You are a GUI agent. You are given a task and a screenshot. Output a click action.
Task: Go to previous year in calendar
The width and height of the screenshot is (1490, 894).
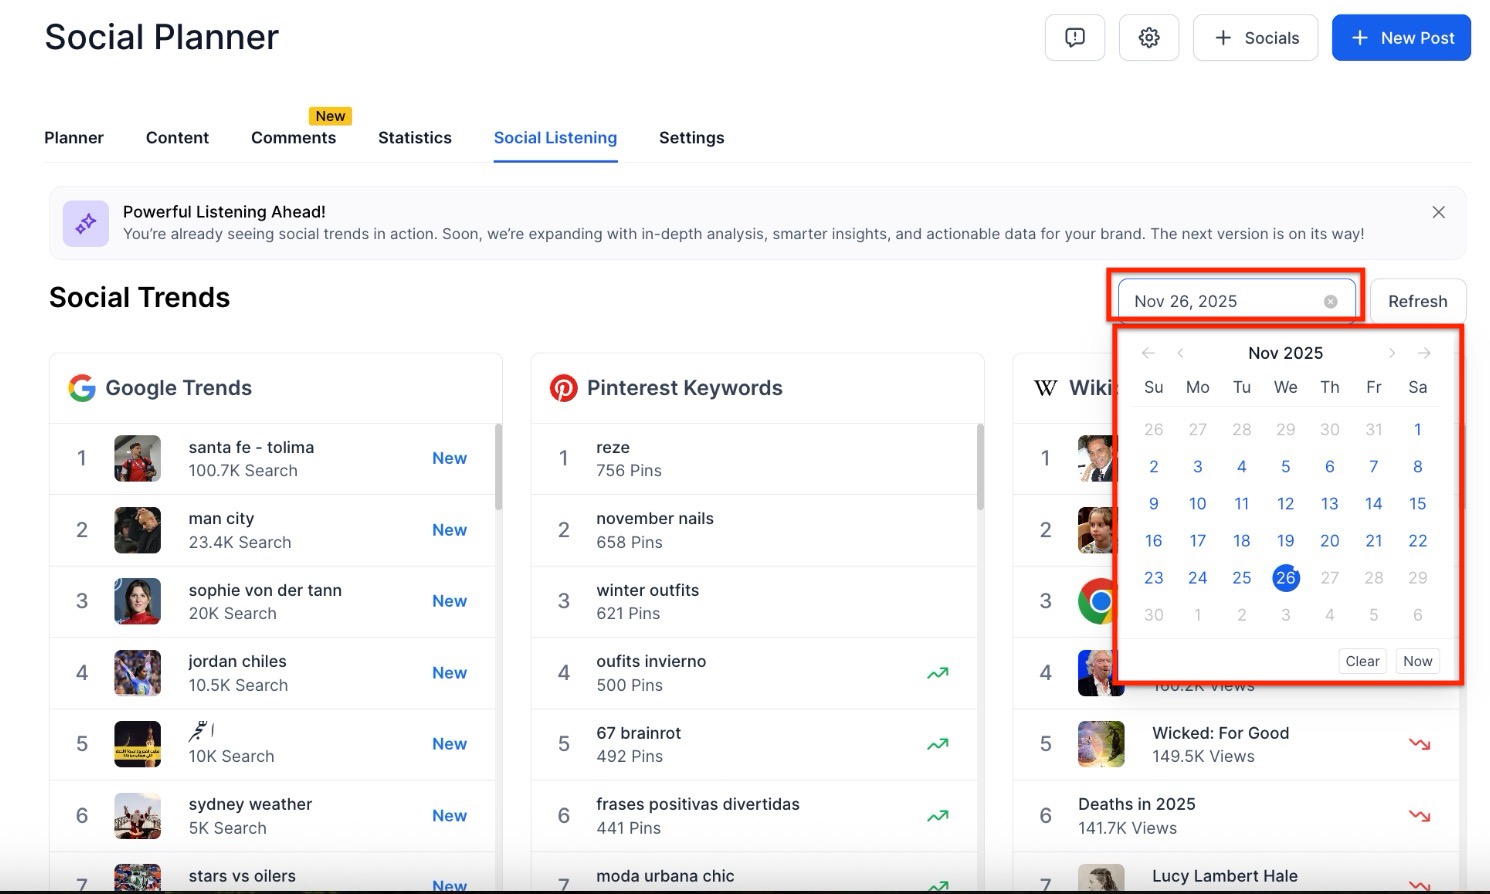[x=1148, y=353]
